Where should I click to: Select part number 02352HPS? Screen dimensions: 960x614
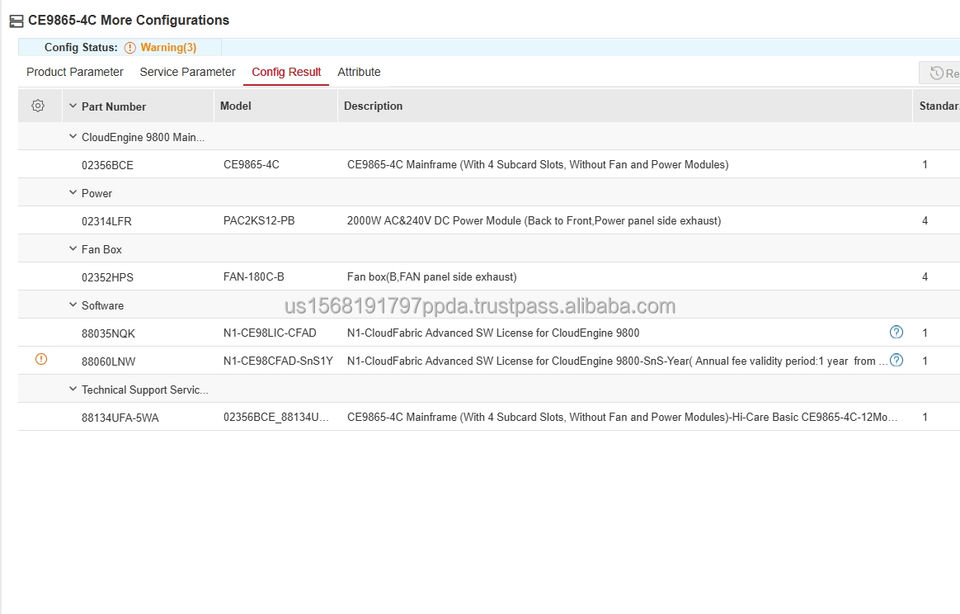point(107,277)
